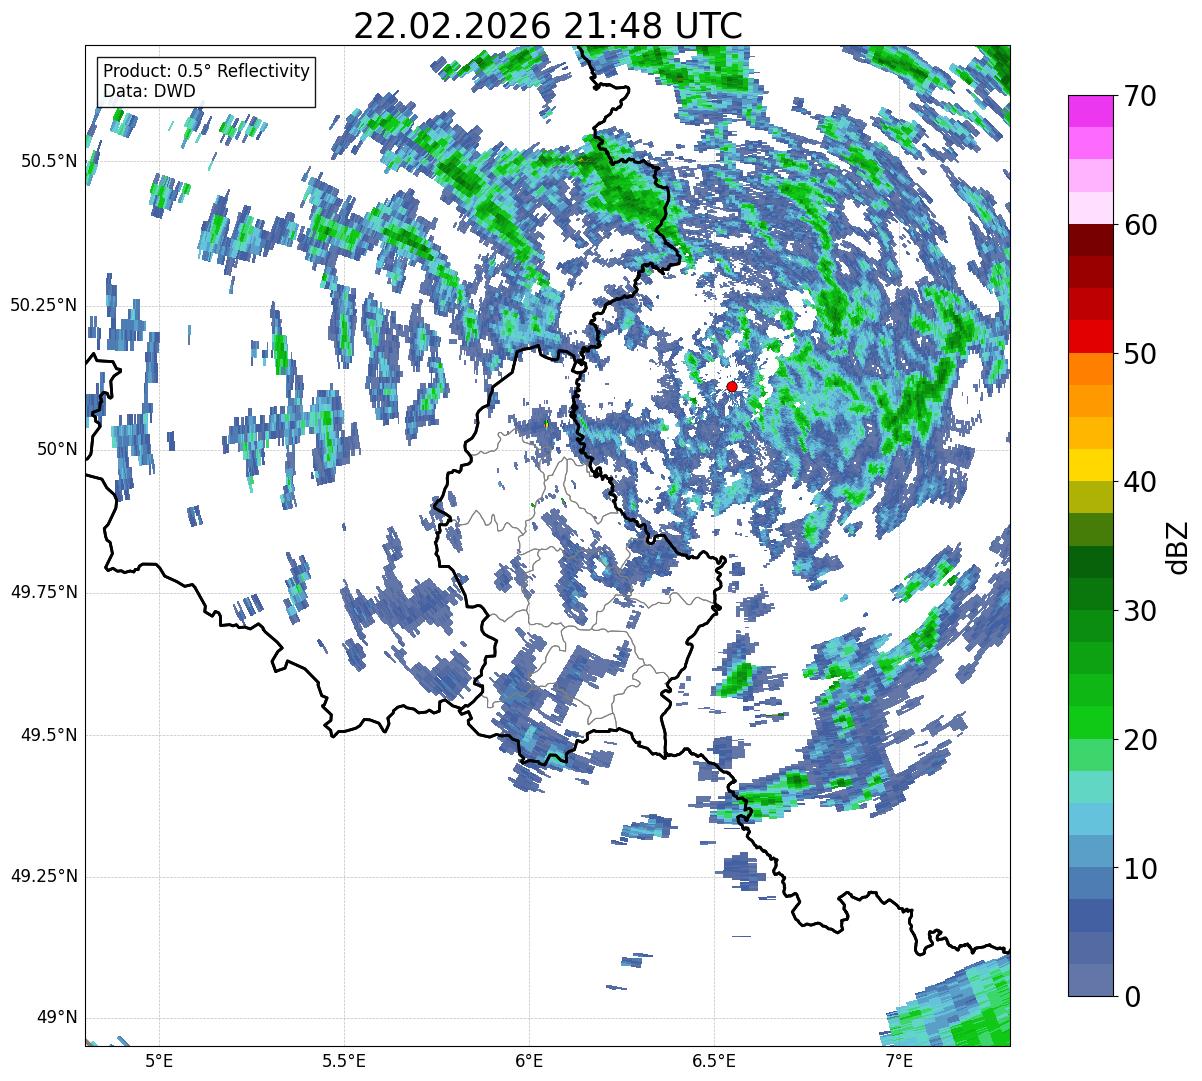
Task: Click the orange colorbar swatch just below 50
Action: pyautogui.click(x=1090, y=369)
